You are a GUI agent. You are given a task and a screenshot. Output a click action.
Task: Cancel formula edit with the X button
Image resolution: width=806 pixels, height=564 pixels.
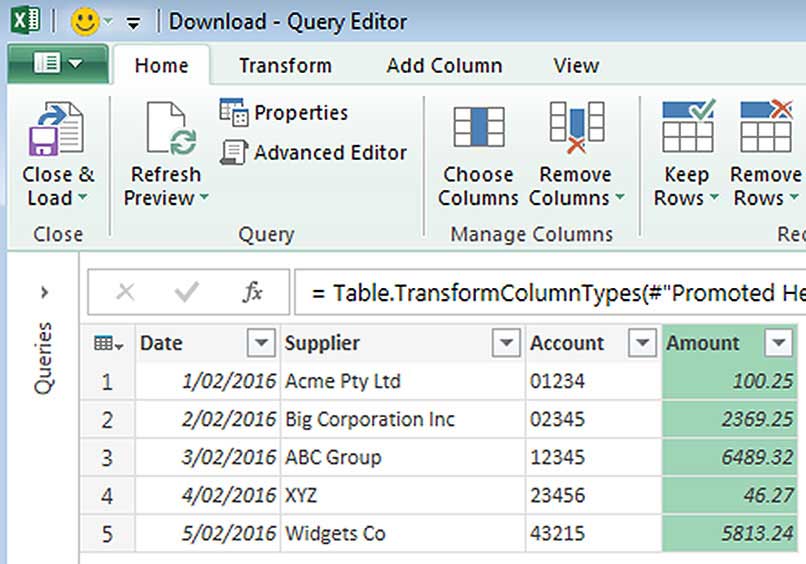[126, 292]
